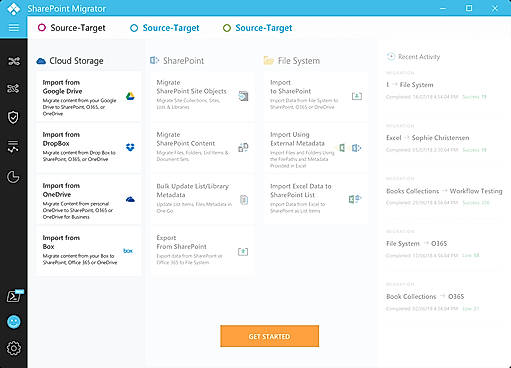Click the SharePoint Migrator window title
This screenshot has width=511, height=368.
pos(67,9)
